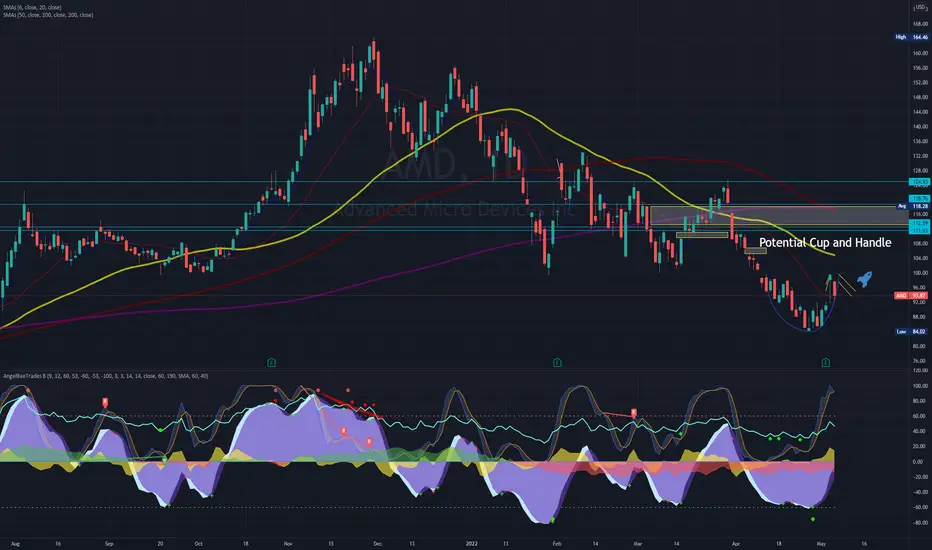Click the High 164.46 price label
932x550 pixels.
(912, 37)
